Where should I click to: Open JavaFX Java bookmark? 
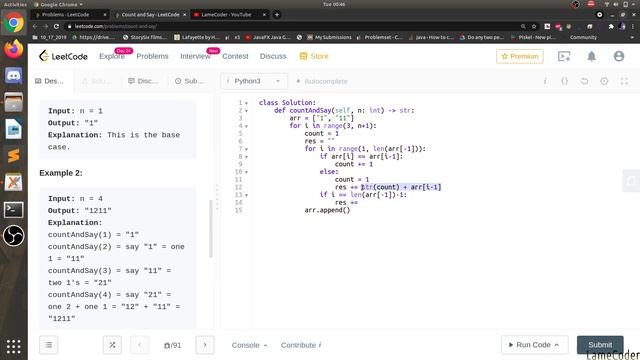pyautogui.click(x=268, y=37)
